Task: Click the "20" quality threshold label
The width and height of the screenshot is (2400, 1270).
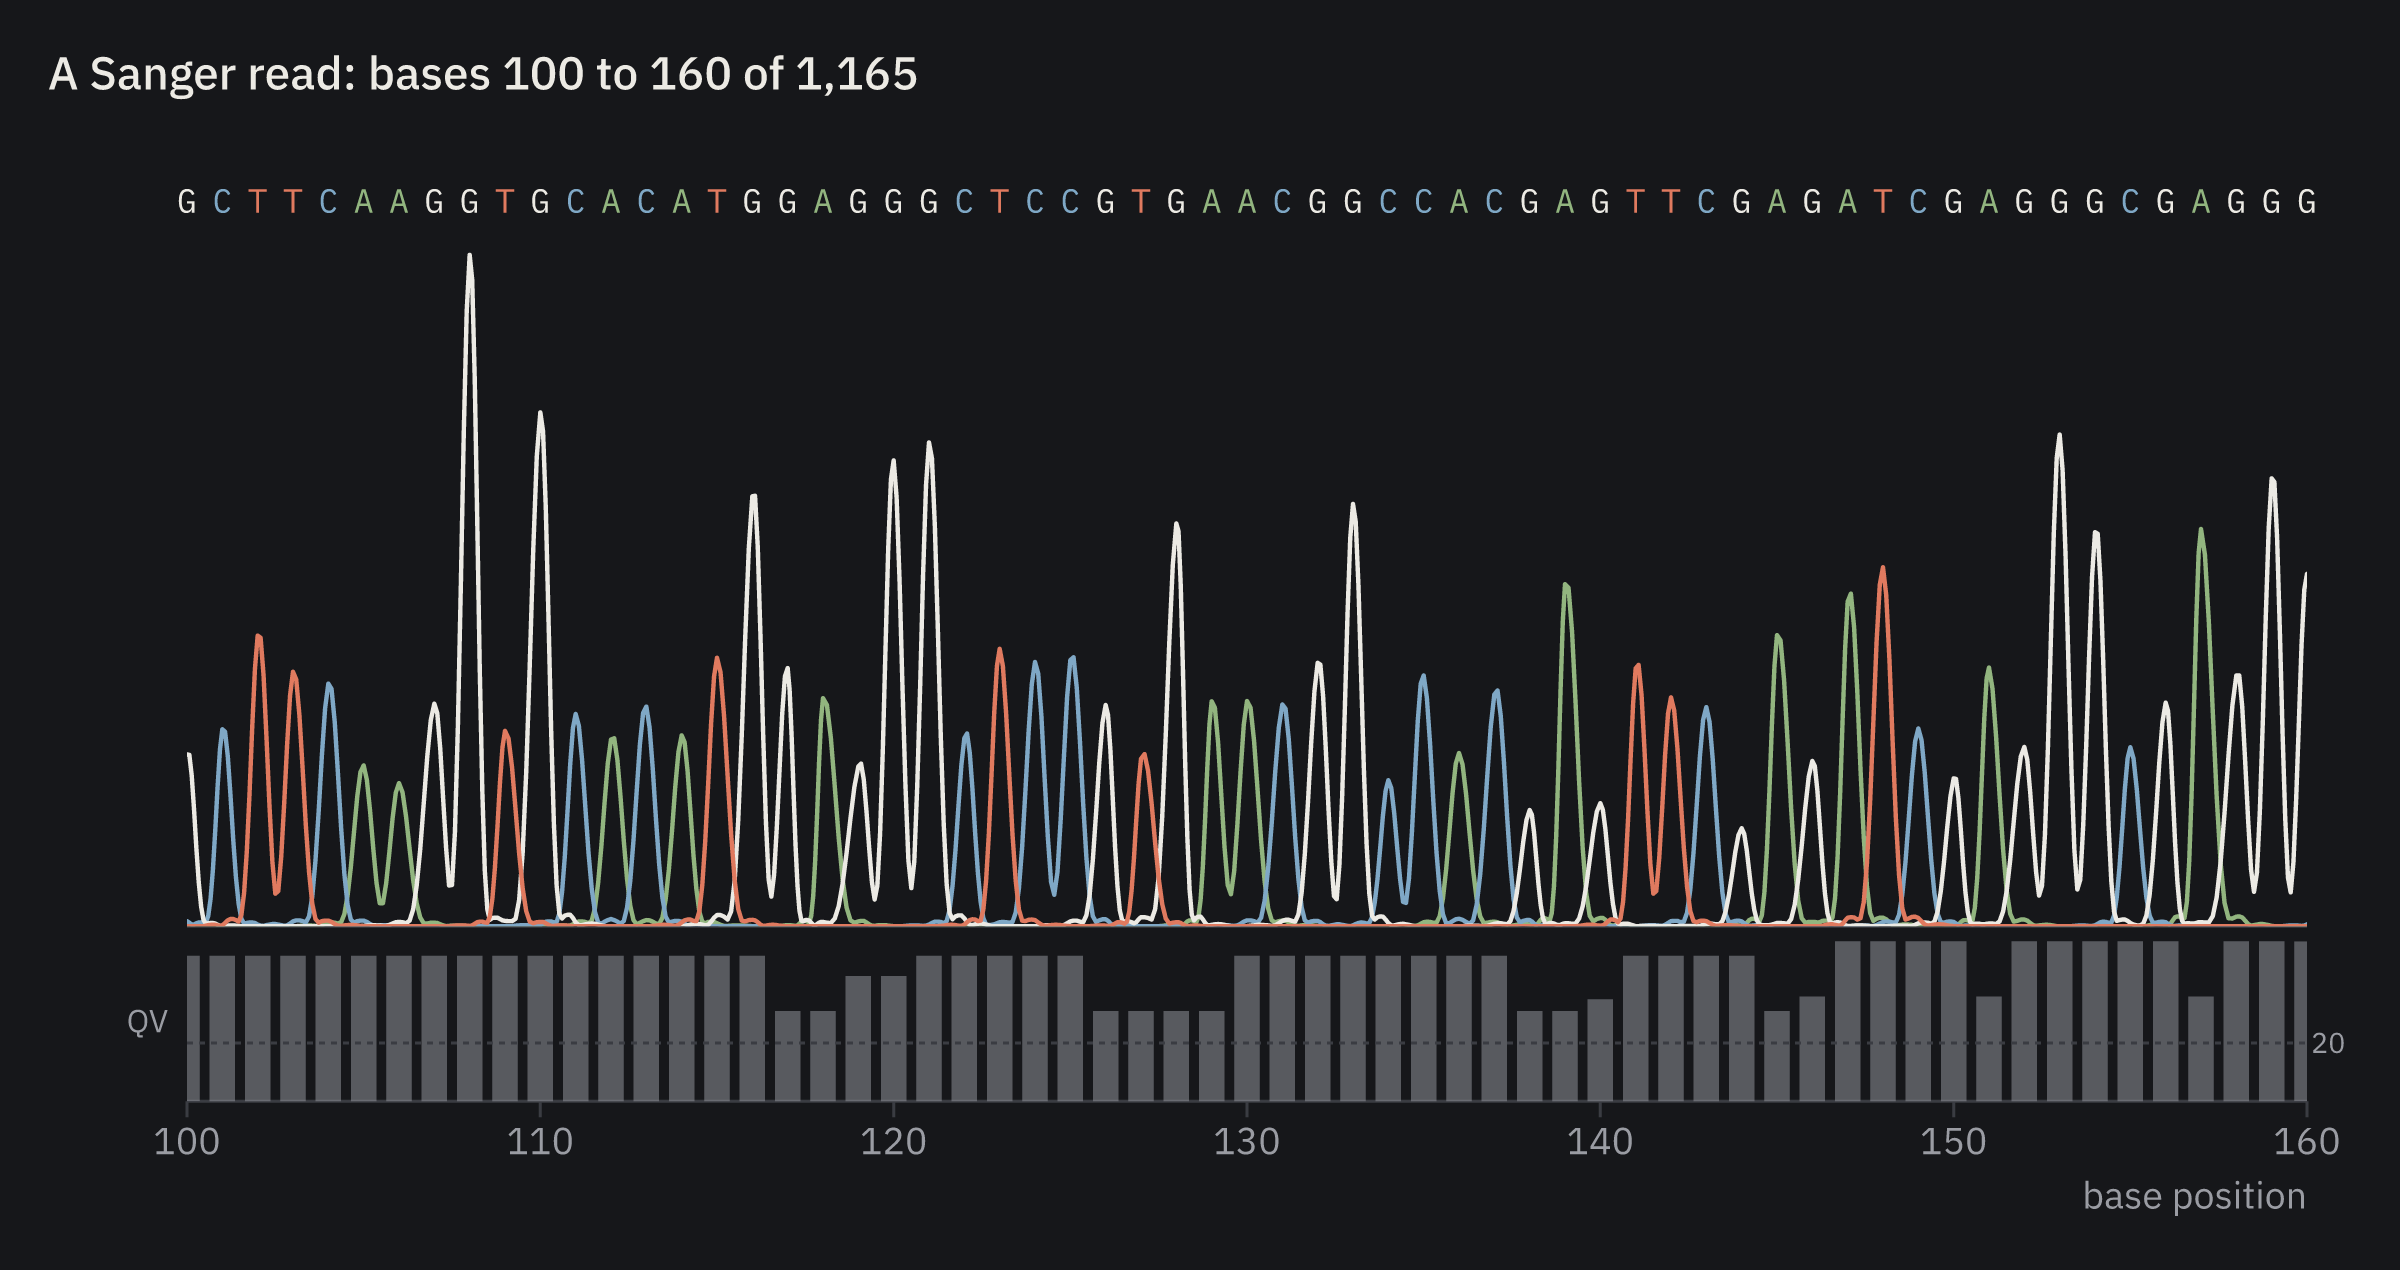Action: point(2328,1044)
